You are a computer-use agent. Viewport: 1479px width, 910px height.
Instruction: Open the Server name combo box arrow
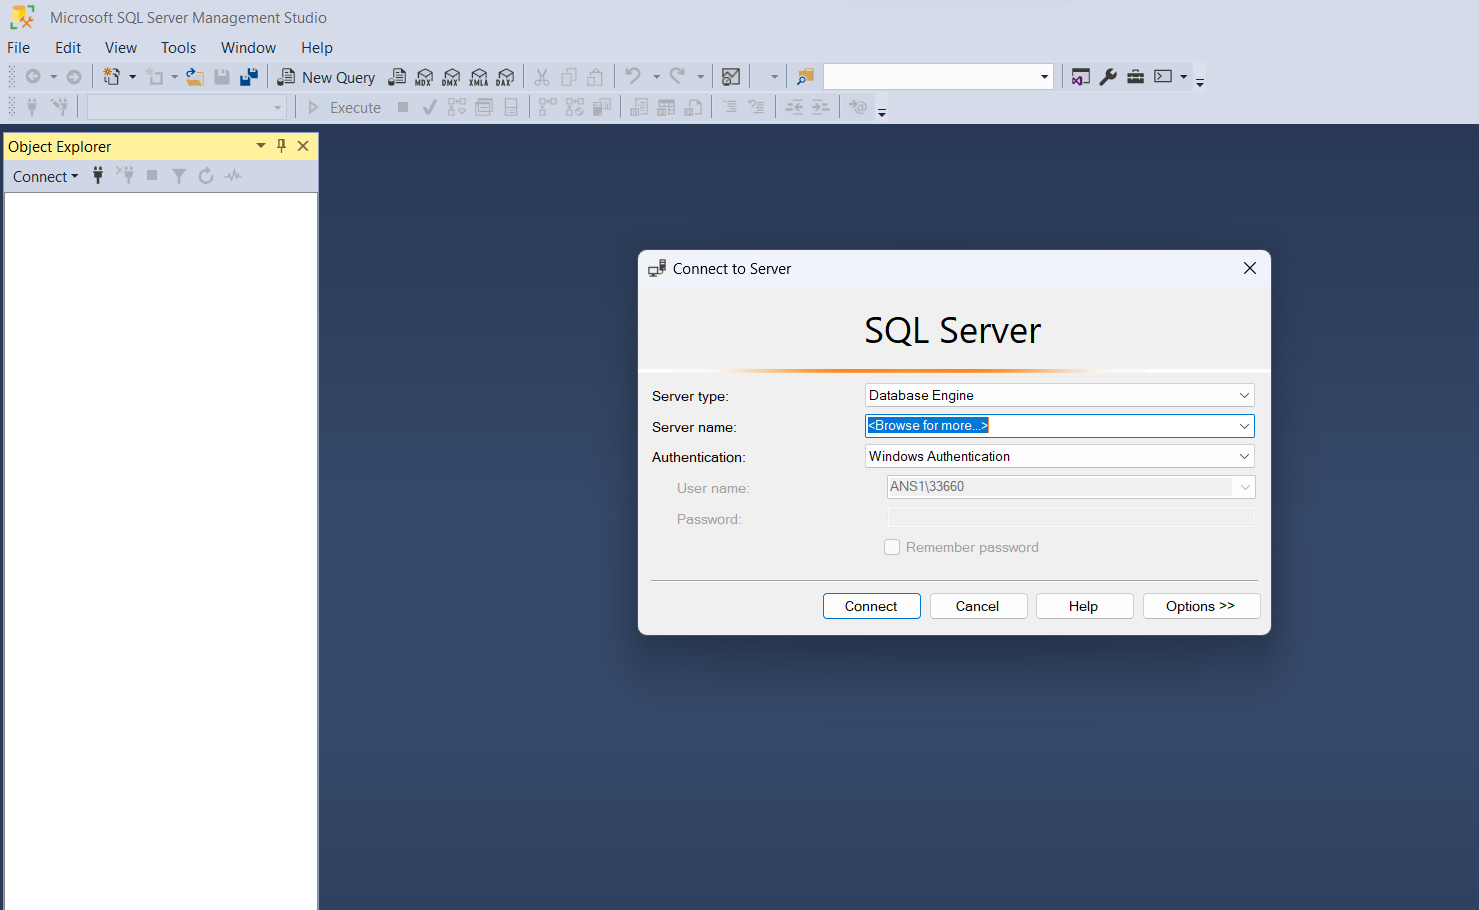coord(1244,426)
